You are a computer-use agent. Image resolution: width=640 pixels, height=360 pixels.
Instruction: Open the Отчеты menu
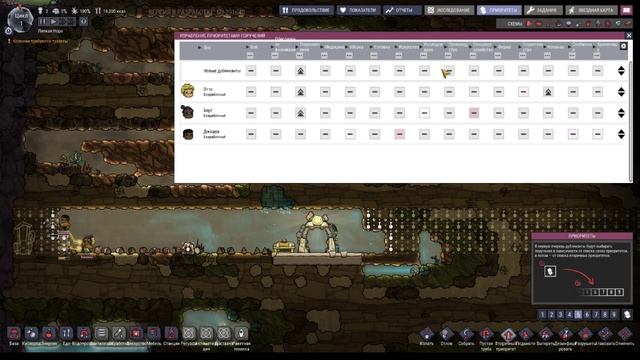(402, 10)
